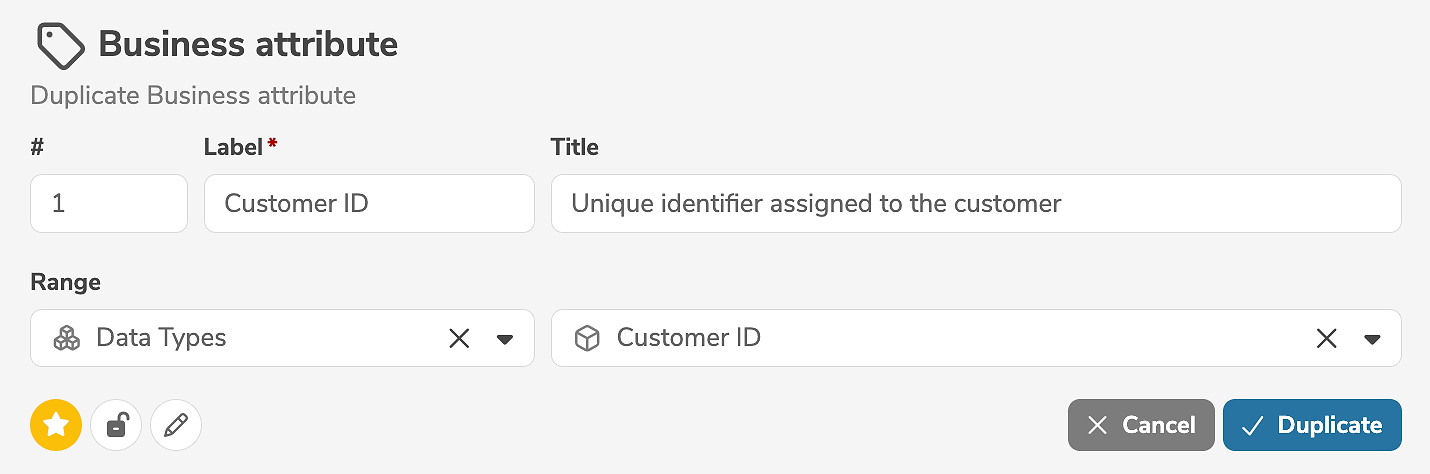This screenshot has width=1430, height=474.
Task: Click the stacked cubes icon in Data Types
Action: tap(67, 338)
